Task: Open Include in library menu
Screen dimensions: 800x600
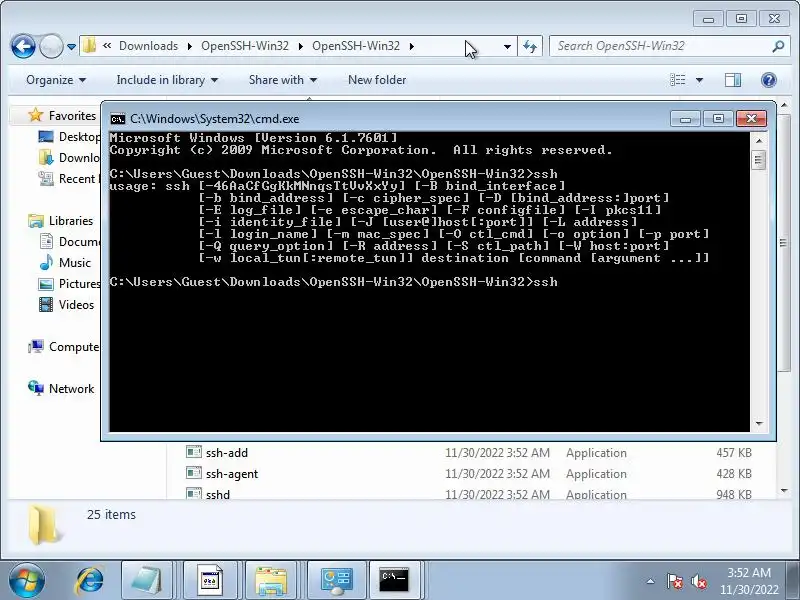Action: click(x=167, y=80)
